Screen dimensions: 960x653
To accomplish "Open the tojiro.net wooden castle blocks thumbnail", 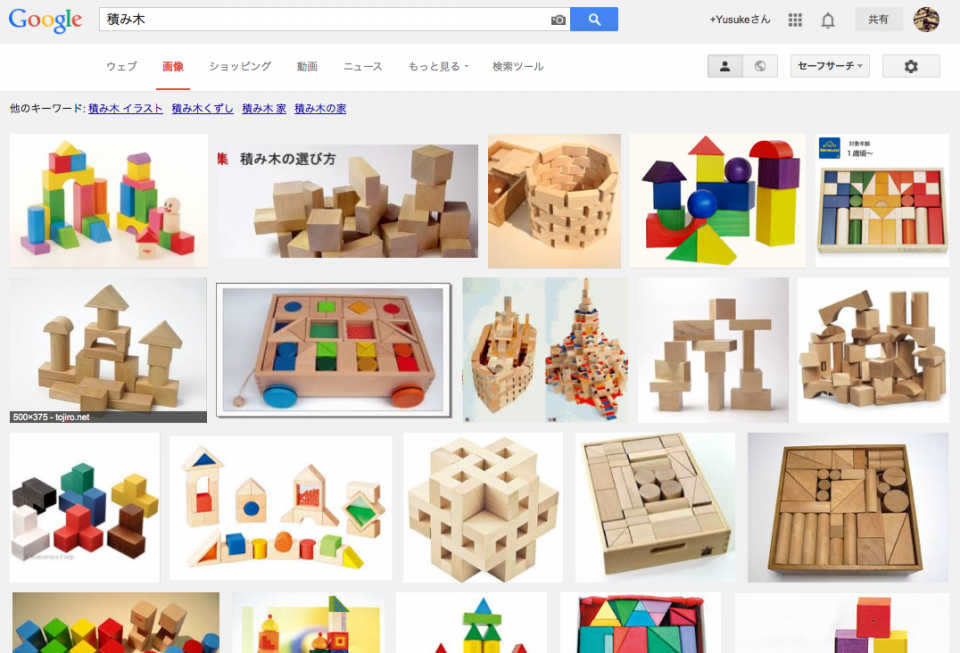I will (108, 350).
